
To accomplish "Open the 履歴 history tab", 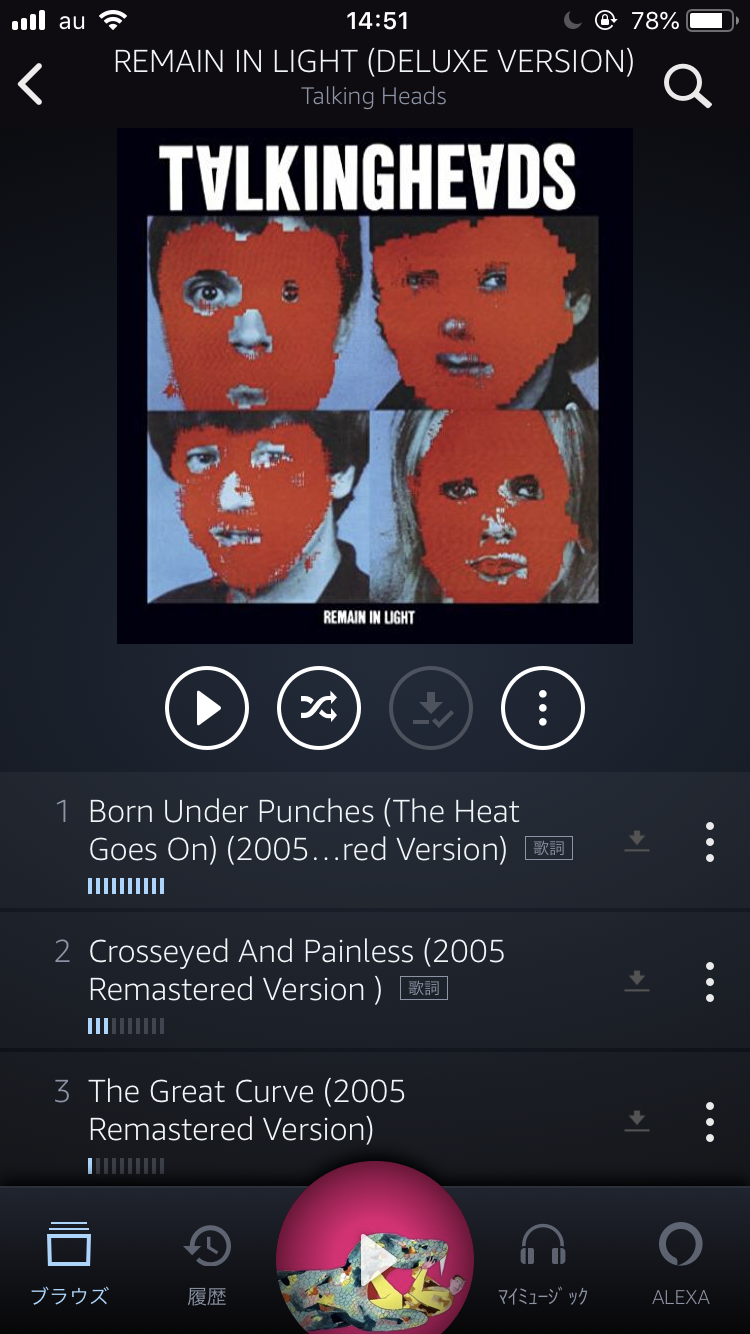I will tap(207, 1263).
